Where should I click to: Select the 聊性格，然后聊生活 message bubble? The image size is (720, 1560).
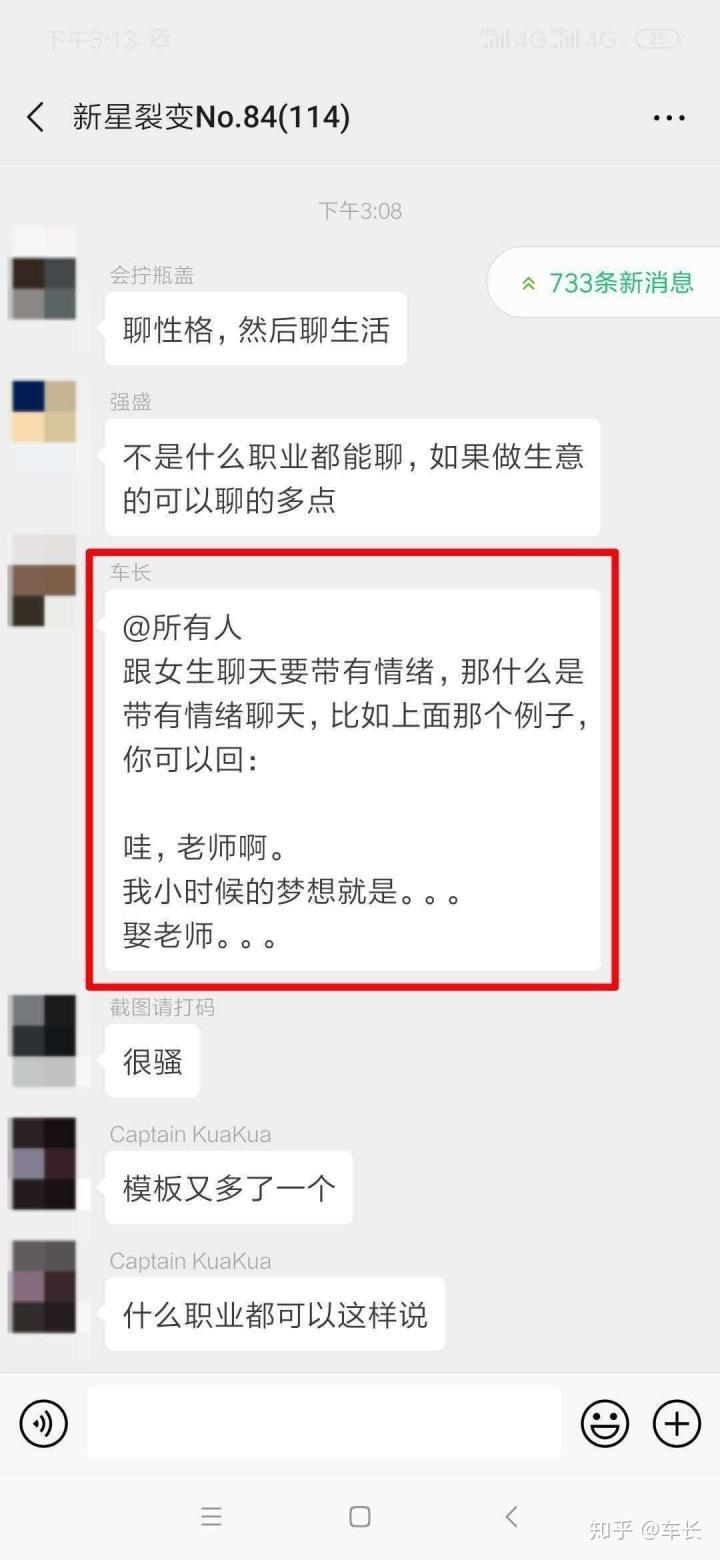click(256, 329)
